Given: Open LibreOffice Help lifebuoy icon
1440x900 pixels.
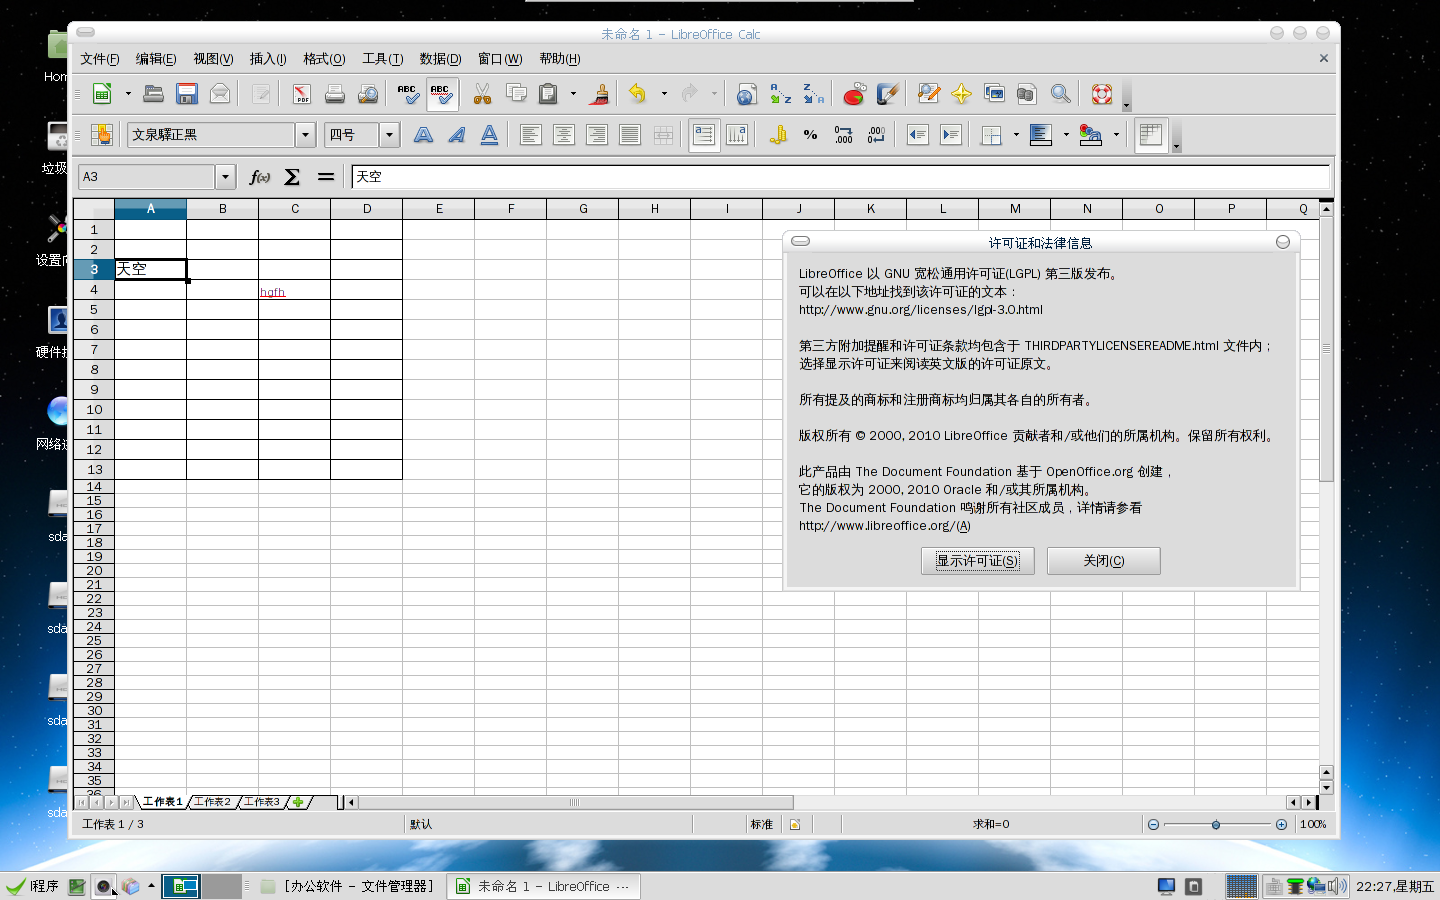Looking at the screenshot, I should pos(1101,94).
